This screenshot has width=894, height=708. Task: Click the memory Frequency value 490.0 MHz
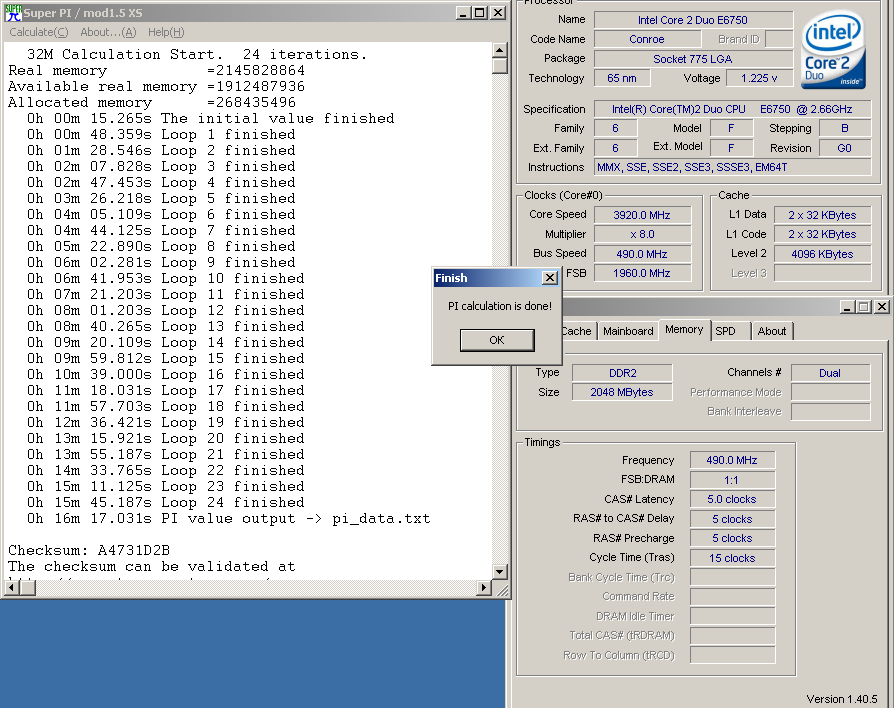pos(732,460)
